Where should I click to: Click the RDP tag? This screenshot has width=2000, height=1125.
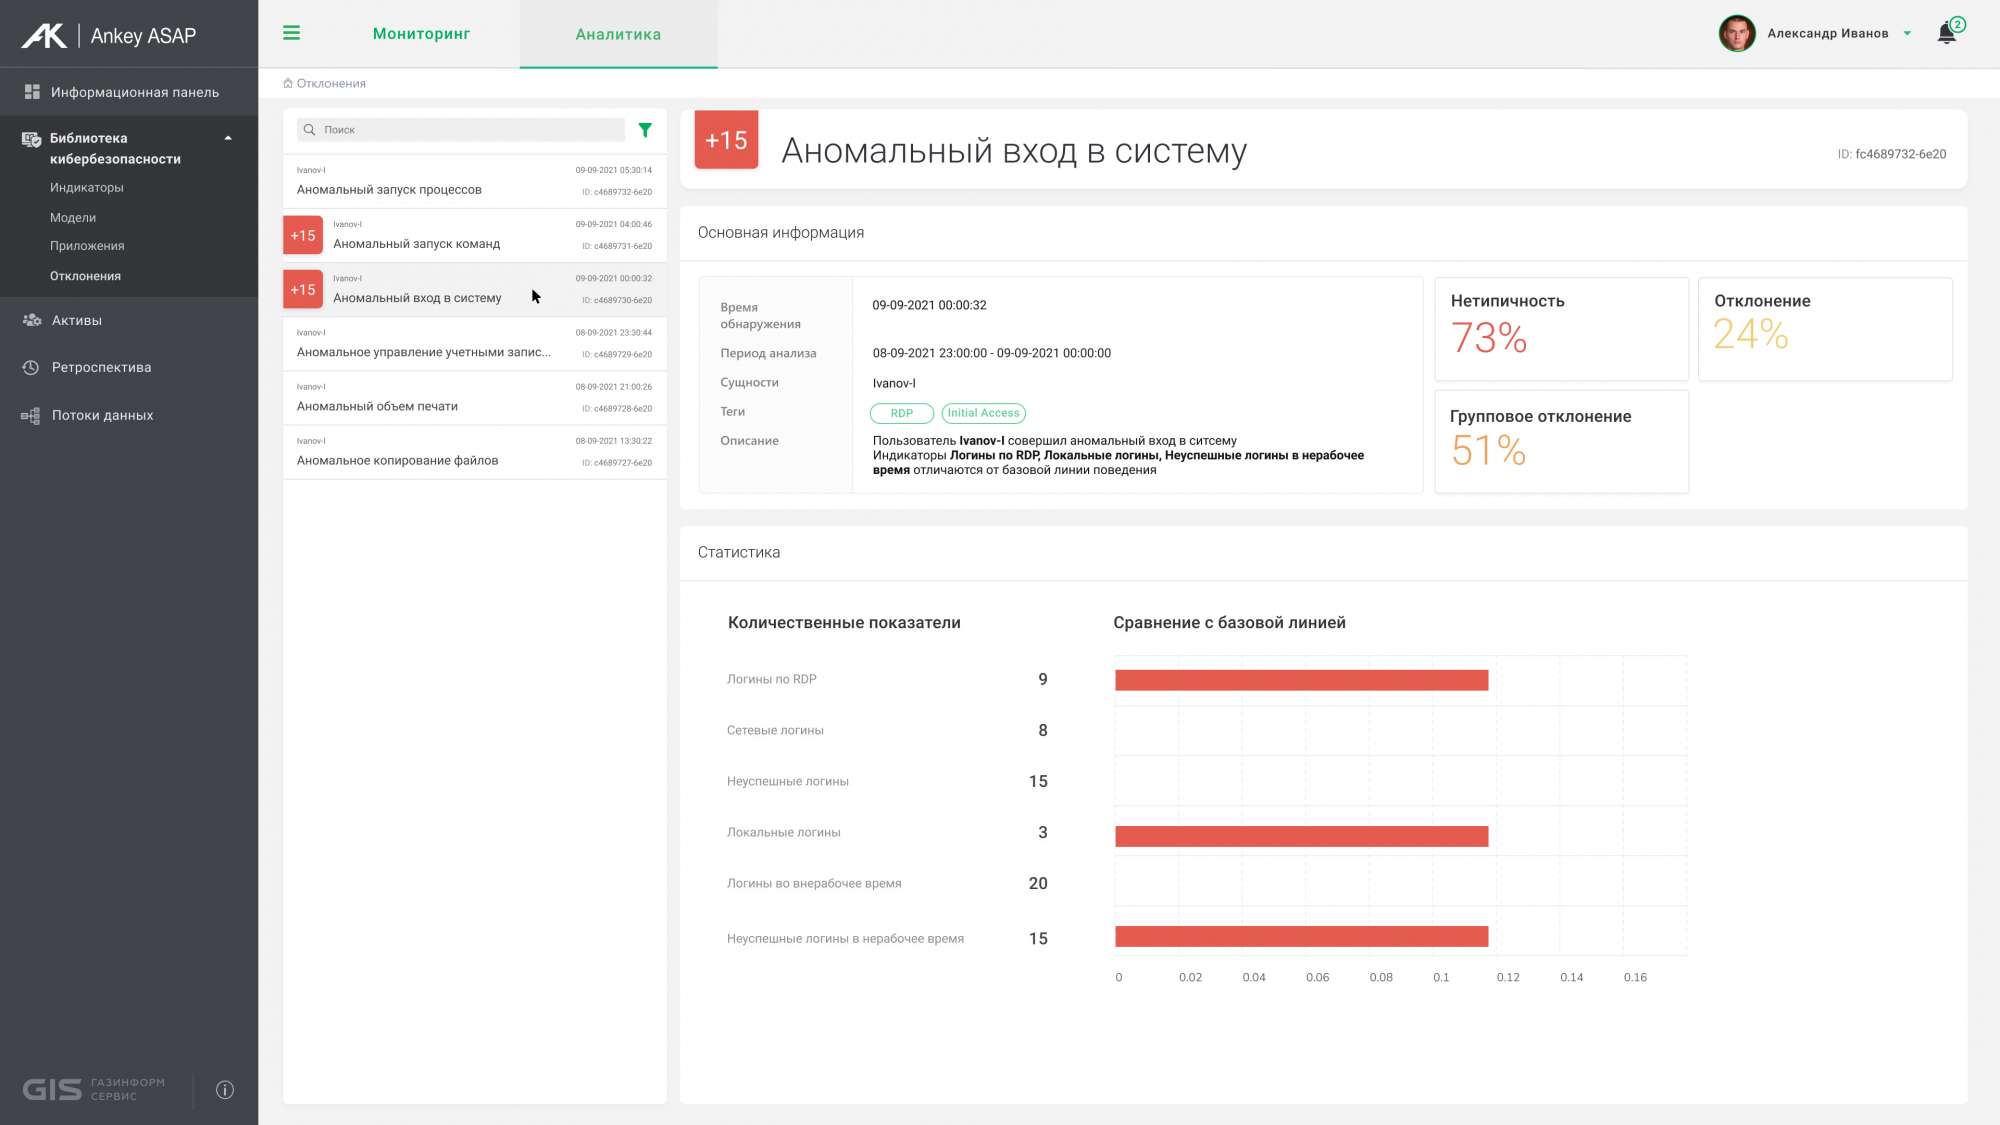(x=901, y=413)
